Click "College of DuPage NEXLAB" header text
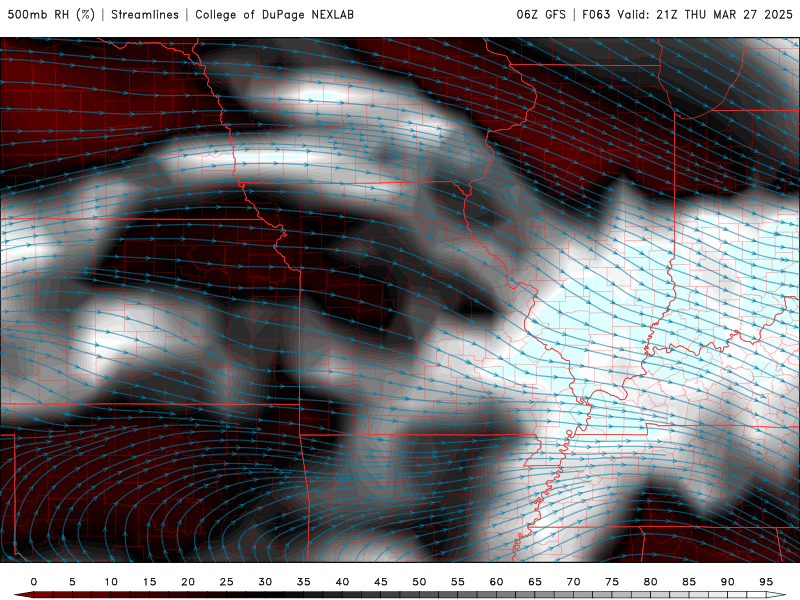The height and width of the screenshot is (600, 800). coord(274,14)
